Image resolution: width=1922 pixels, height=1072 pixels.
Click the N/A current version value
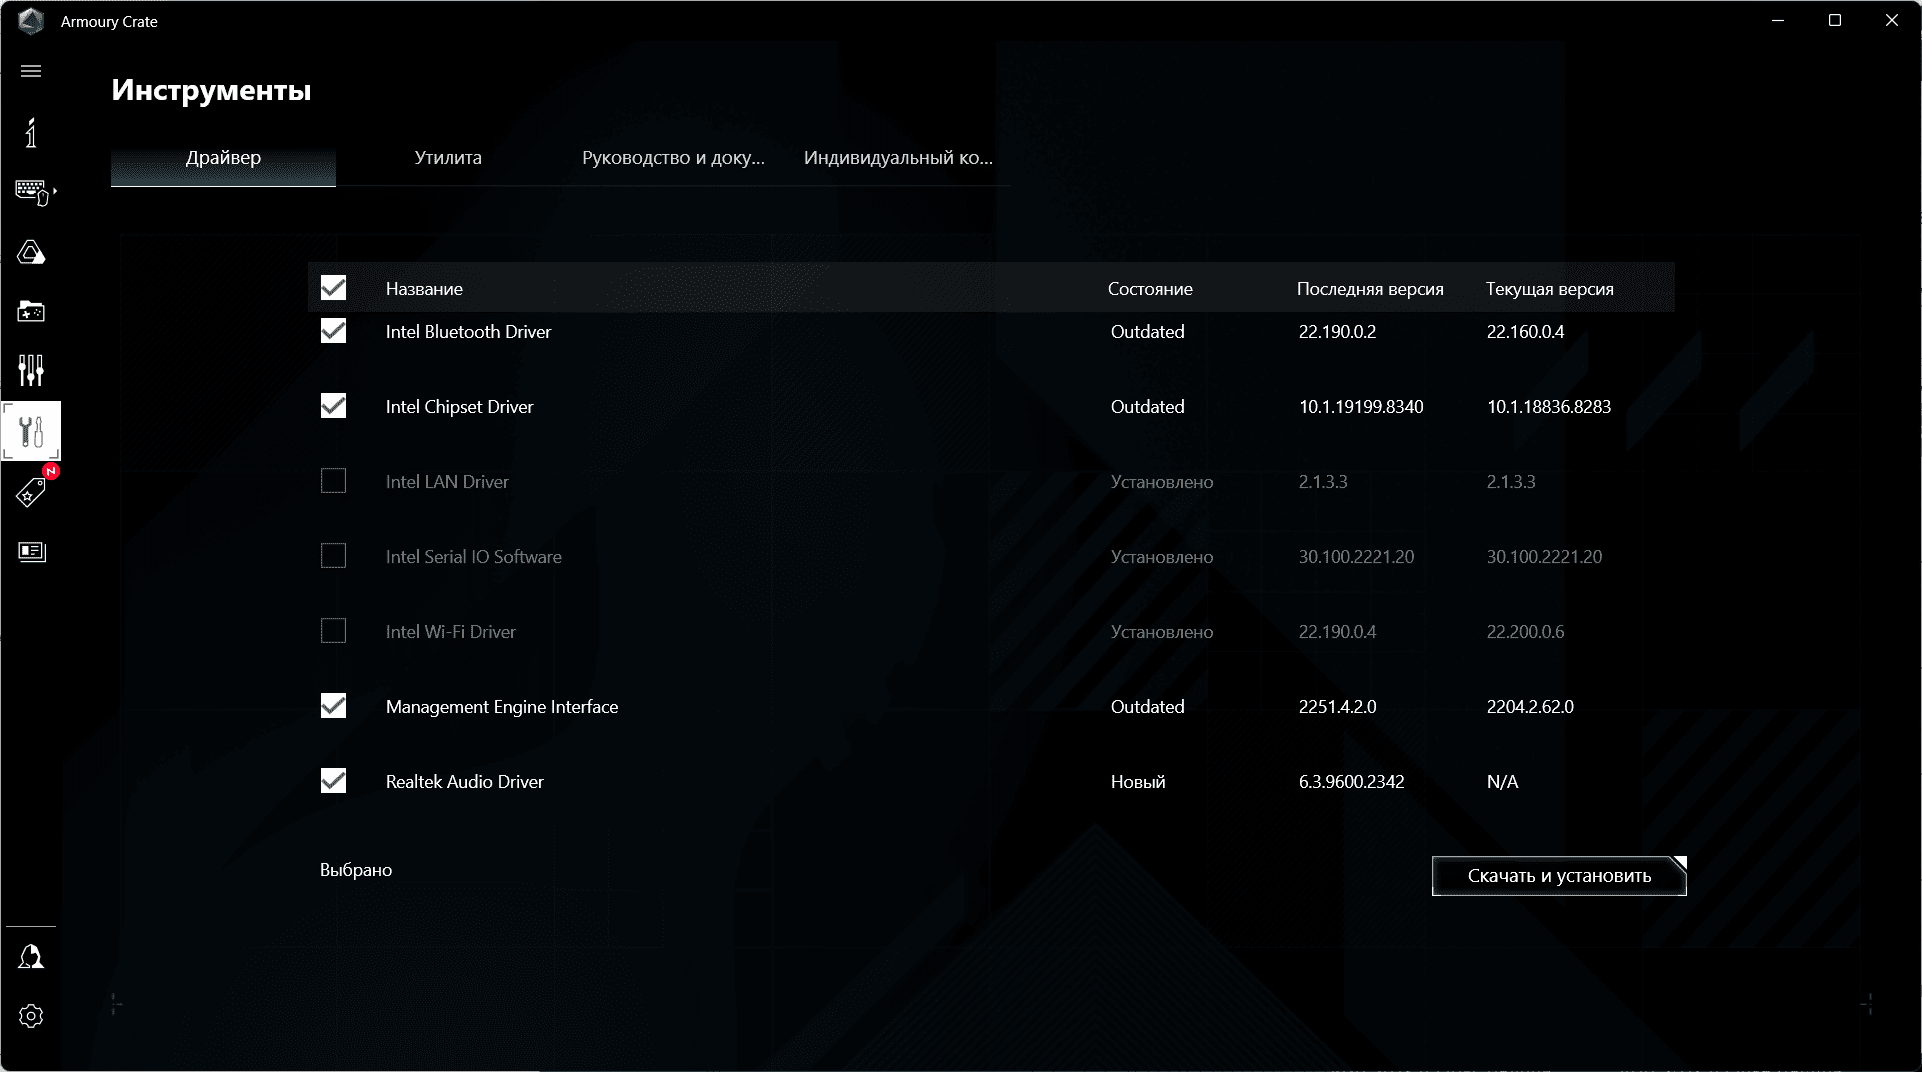coord(1502,782)
